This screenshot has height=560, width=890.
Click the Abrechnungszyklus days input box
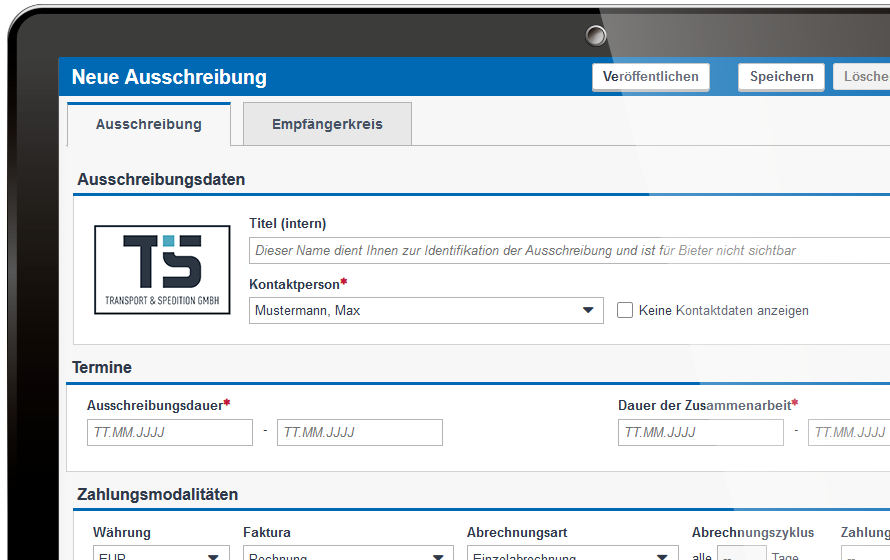click(742, 554)
